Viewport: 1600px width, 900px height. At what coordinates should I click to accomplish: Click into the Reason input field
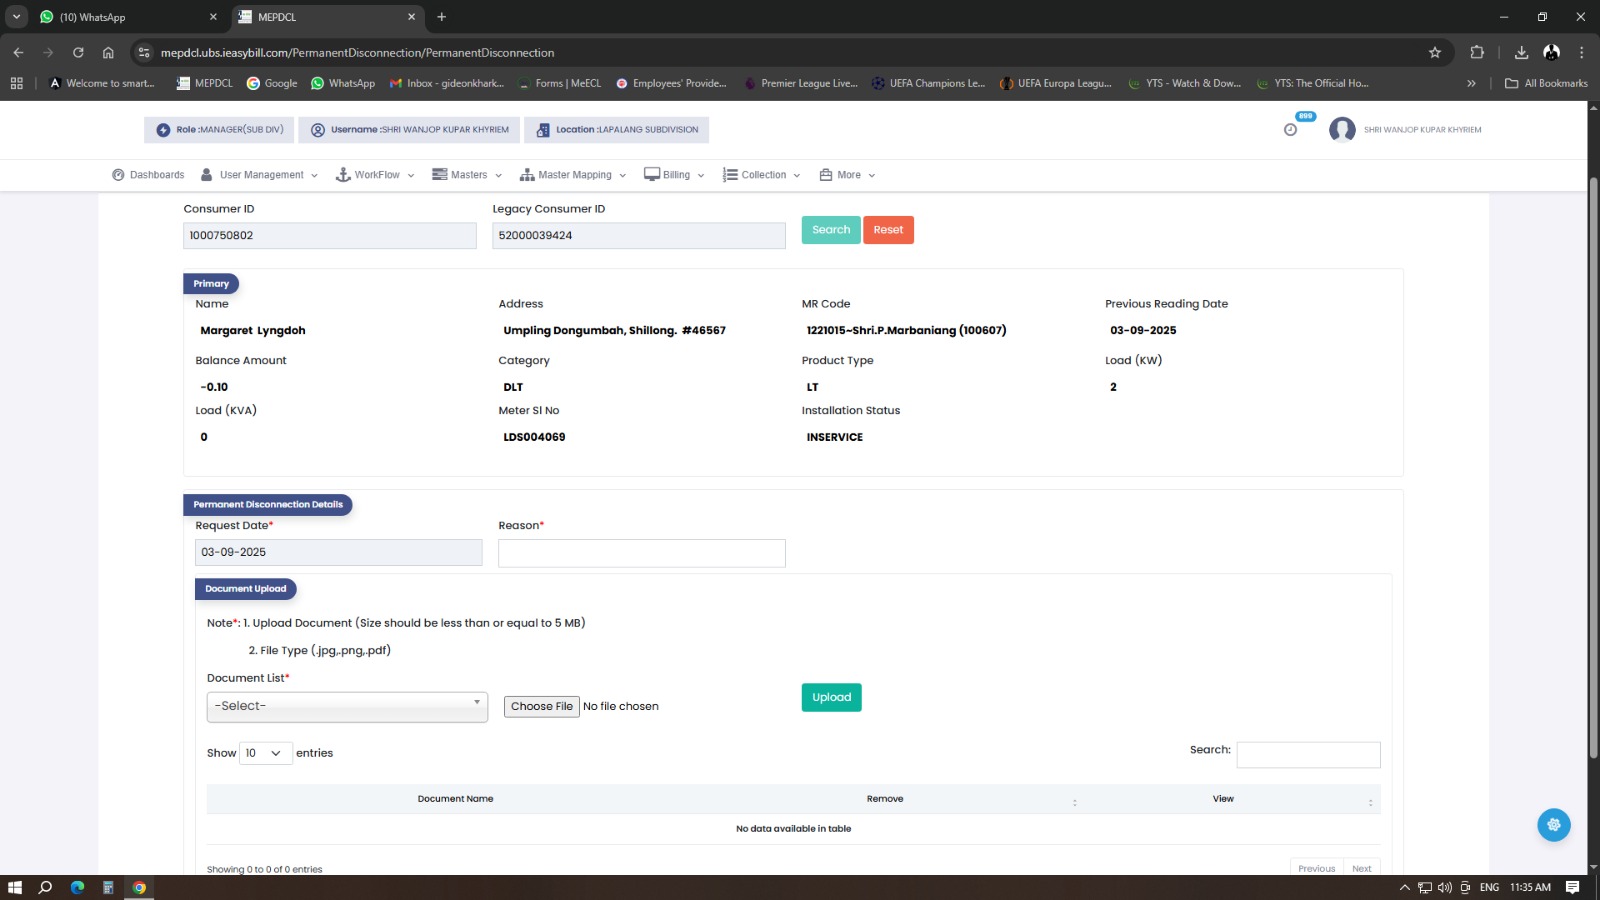(x=641, y=553)
